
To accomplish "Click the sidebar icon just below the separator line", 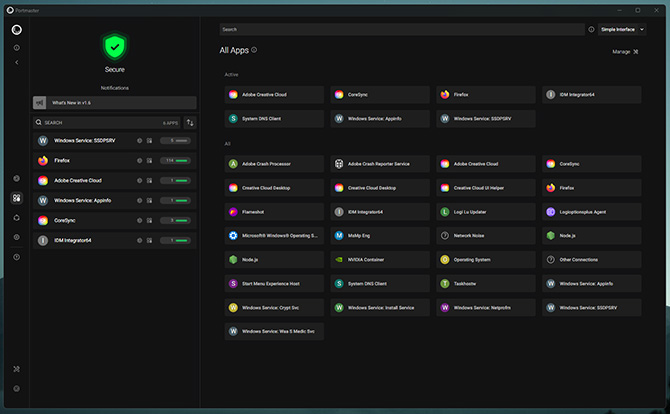I will click(17, 257).
